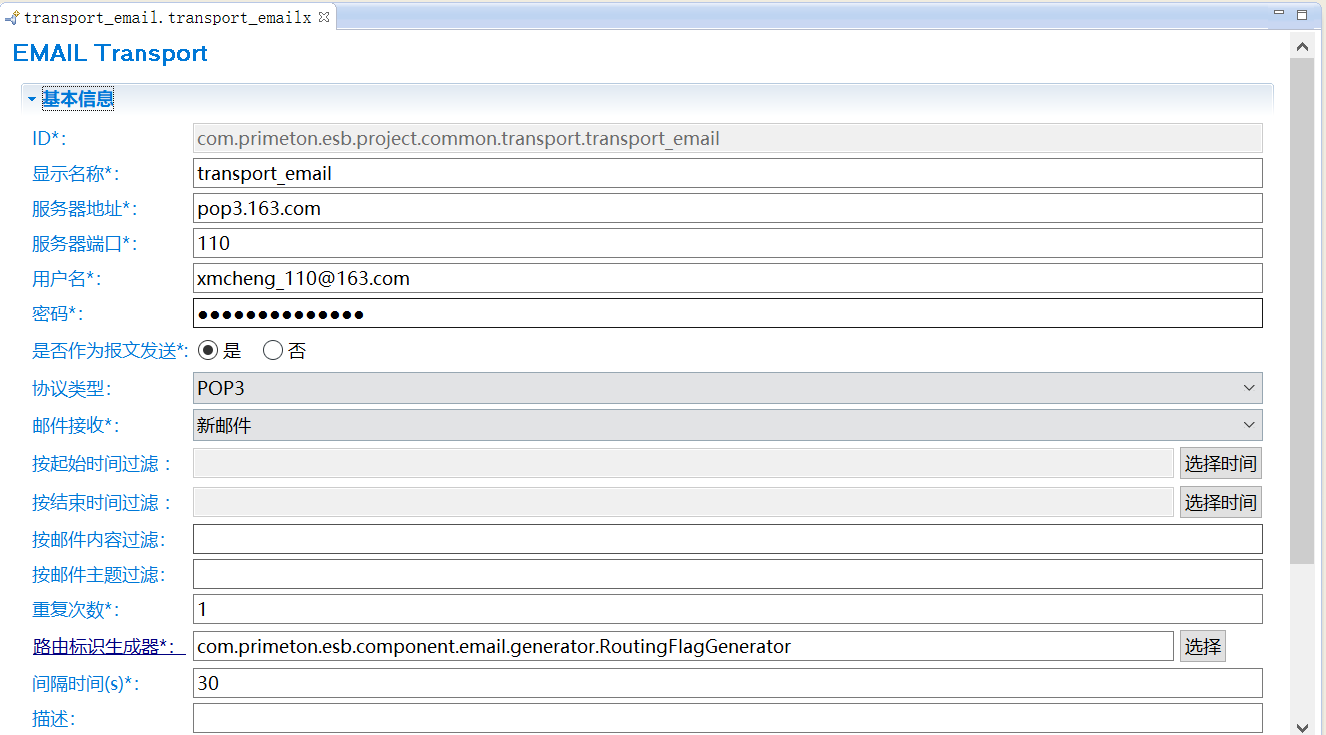
Task: Click 选择 button beside RoutingFlagGenerator
Action: click(1202, 646)
